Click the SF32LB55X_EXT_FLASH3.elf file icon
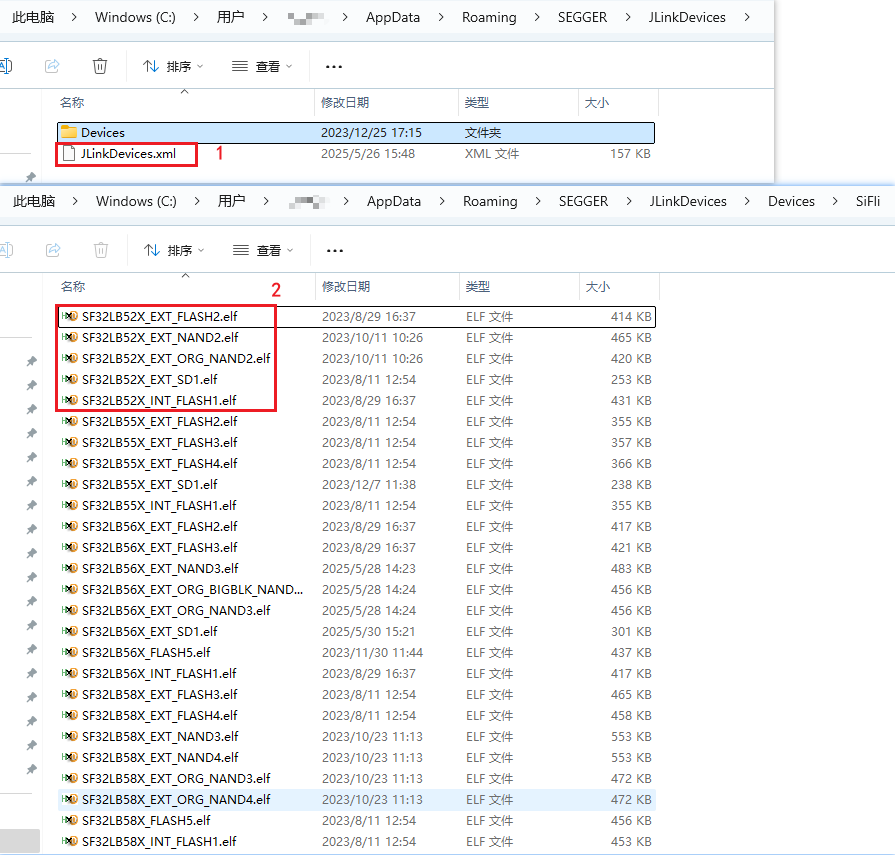This screenshot has height=855, width=895. [x=70, y=442]
